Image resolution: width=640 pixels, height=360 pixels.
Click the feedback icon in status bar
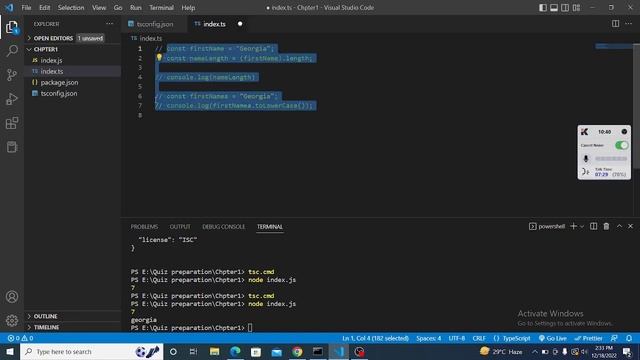point(614,338)
